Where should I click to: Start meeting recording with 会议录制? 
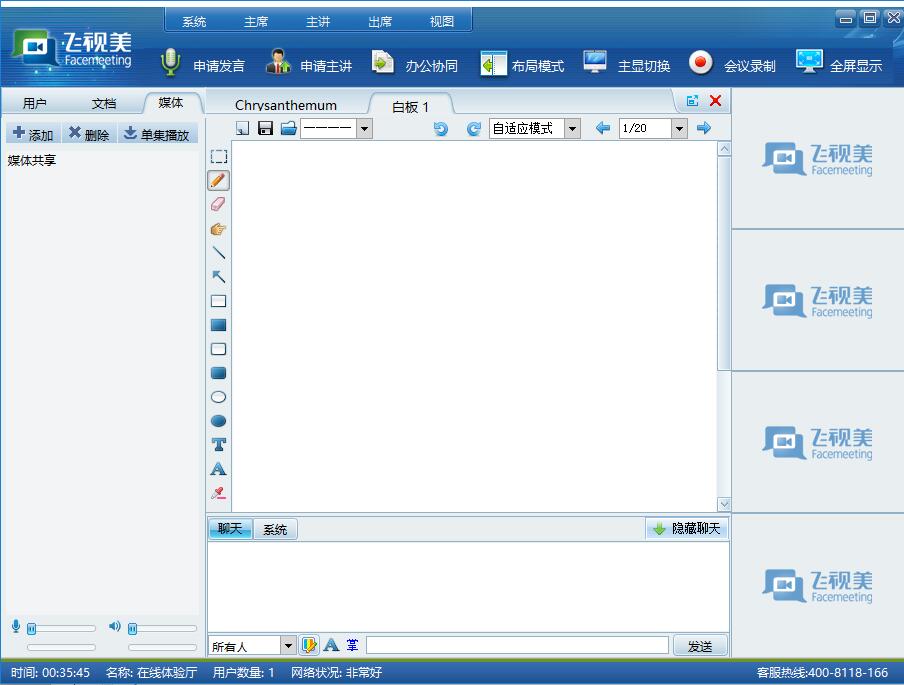coord(733,65)
